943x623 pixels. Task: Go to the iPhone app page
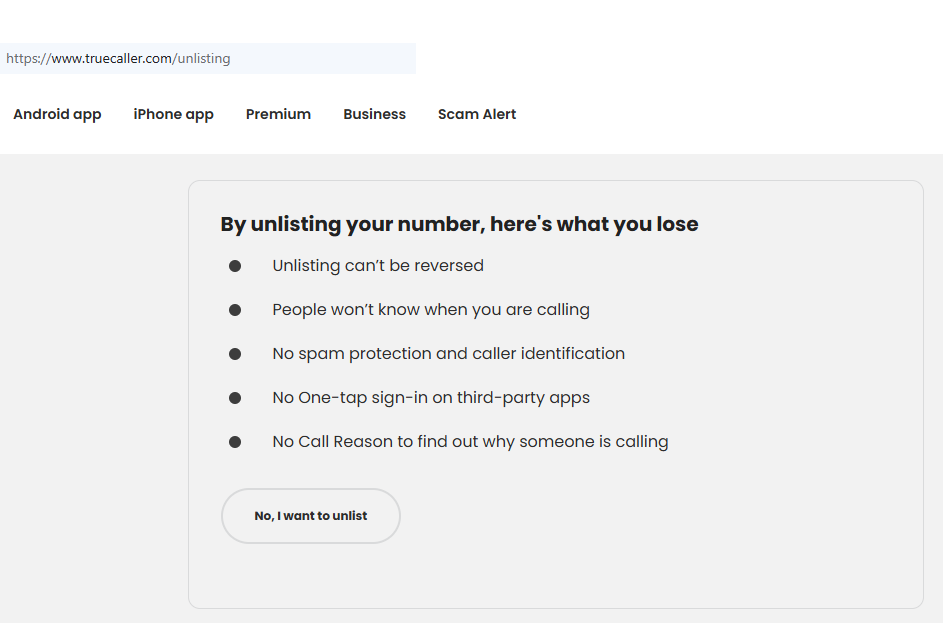click(x=173, y=114)
